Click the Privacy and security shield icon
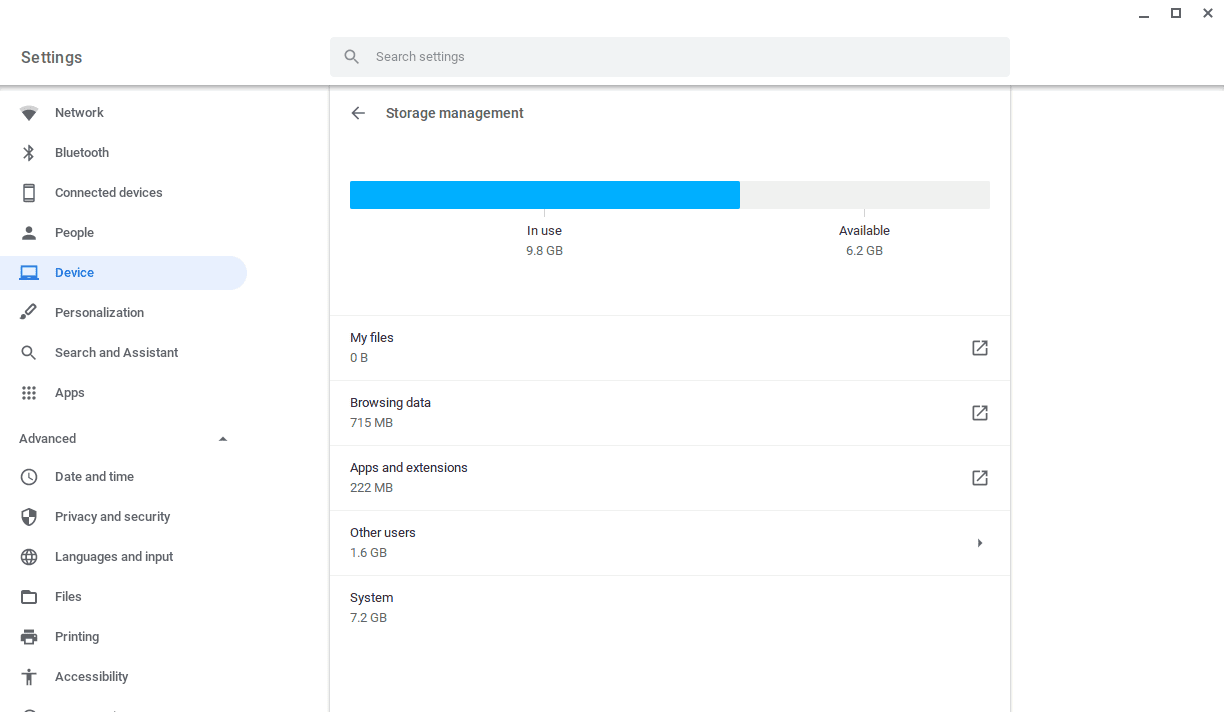This screenshot has height=712, width=1224. coord(29,517)
